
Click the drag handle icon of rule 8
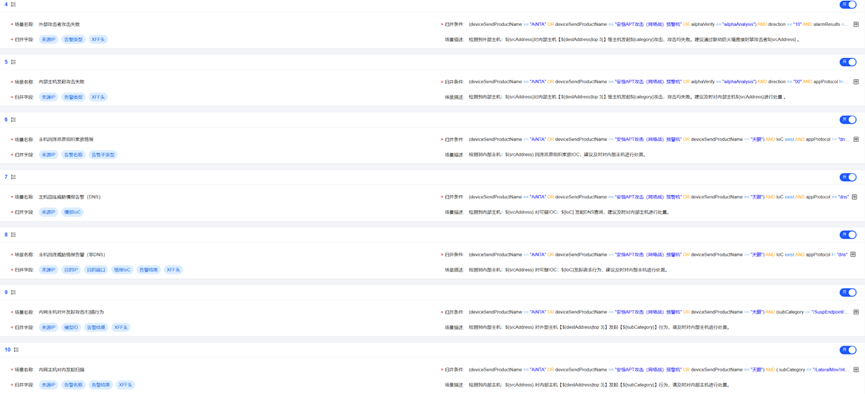point(13,235)
